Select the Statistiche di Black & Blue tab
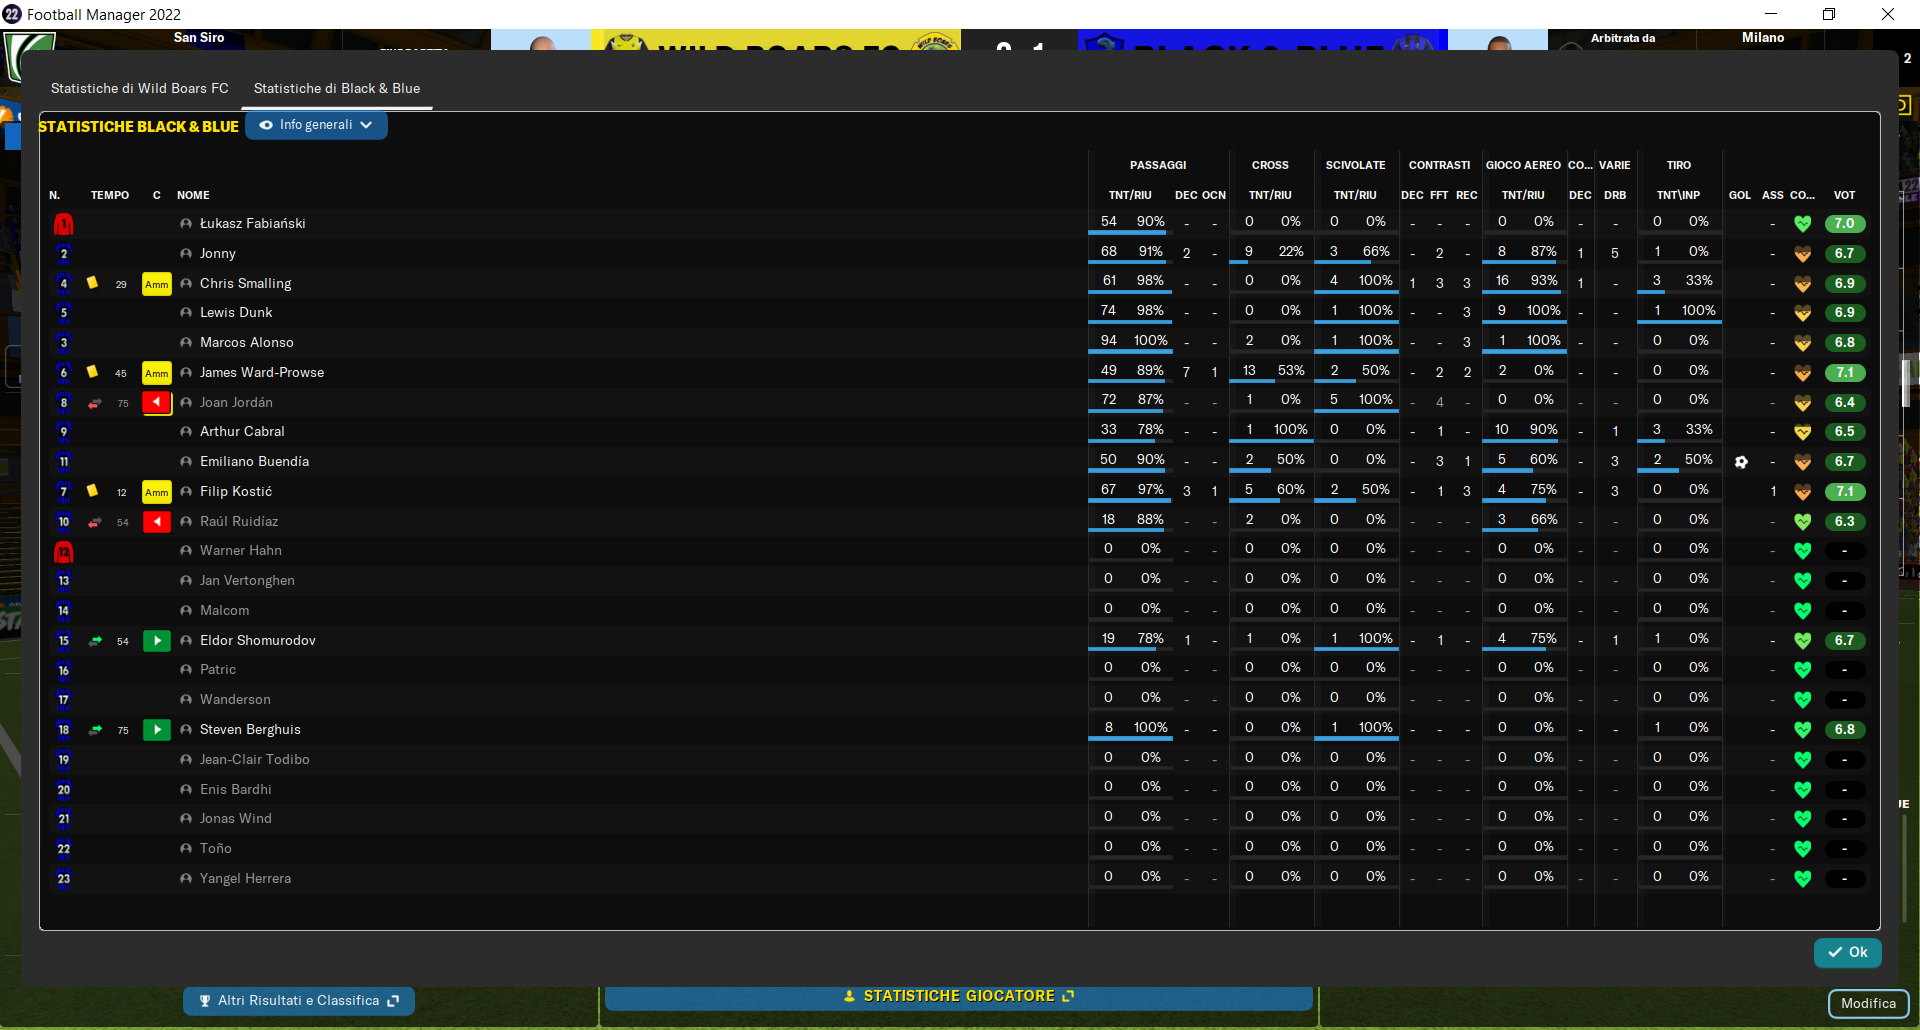This screenshot has height=1030, width=1920. 337,89
